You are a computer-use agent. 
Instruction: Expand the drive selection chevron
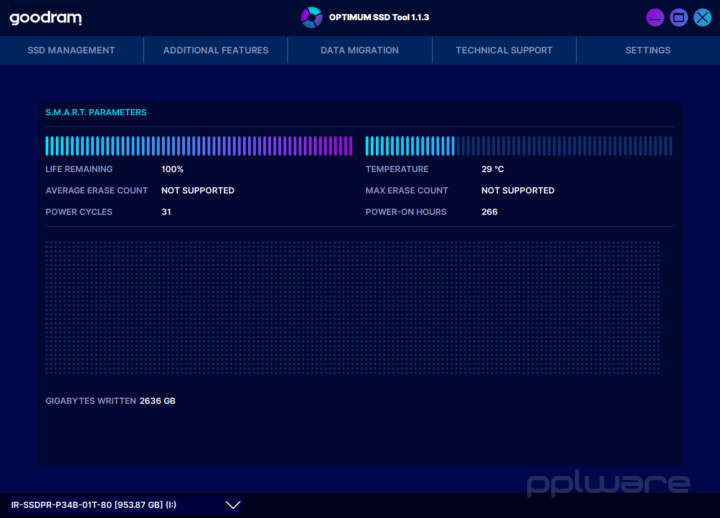tap(233, 505)
